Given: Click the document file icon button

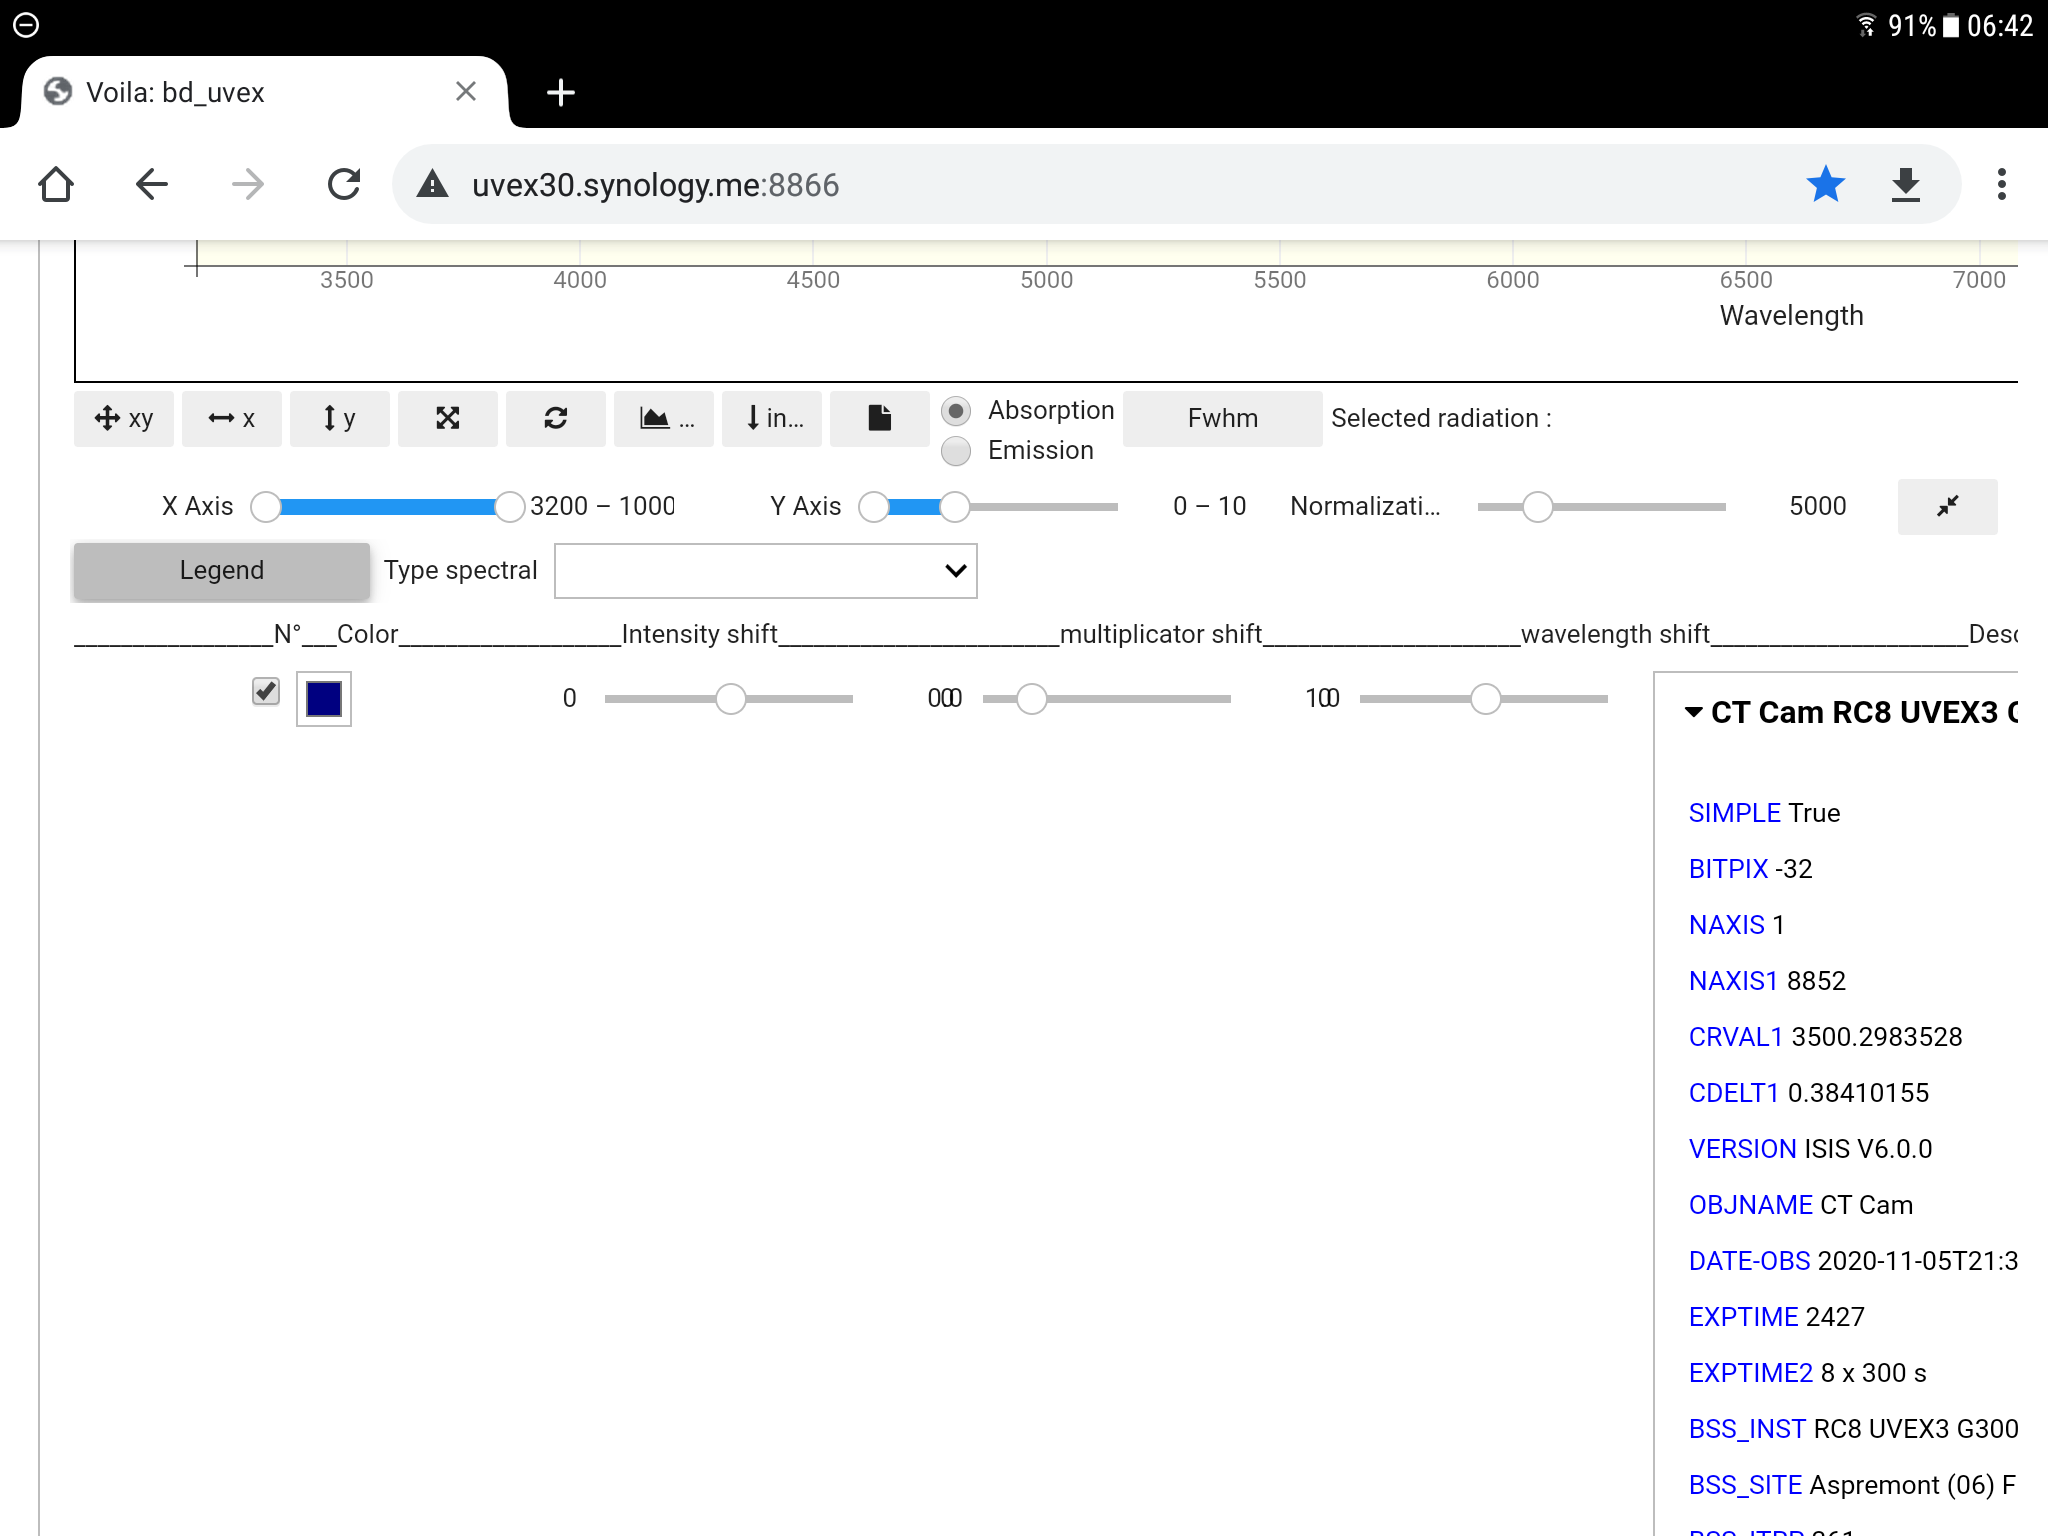Looking at the screenshot, I should click(x=879, y=418).
